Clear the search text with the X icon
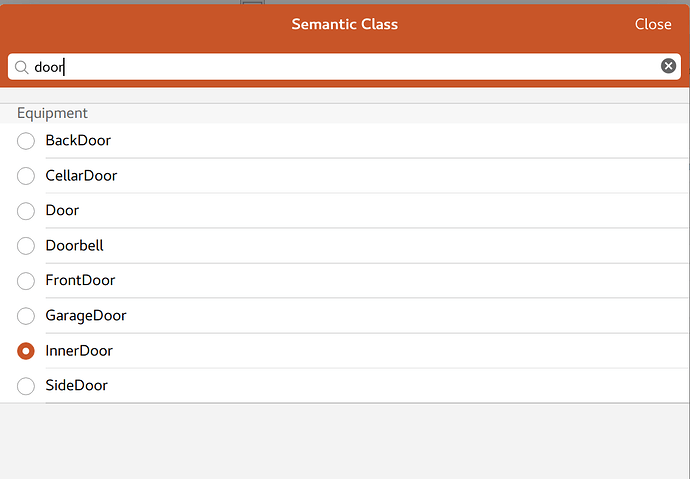 [x=668, y=67]
